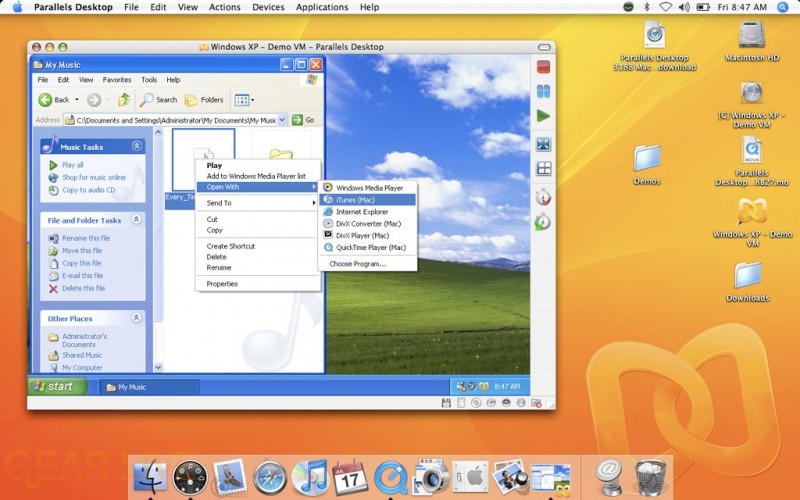This screenshot has width=800, height=500.
Task: Click the Spotlight search icon
Action: click(783, 7)
